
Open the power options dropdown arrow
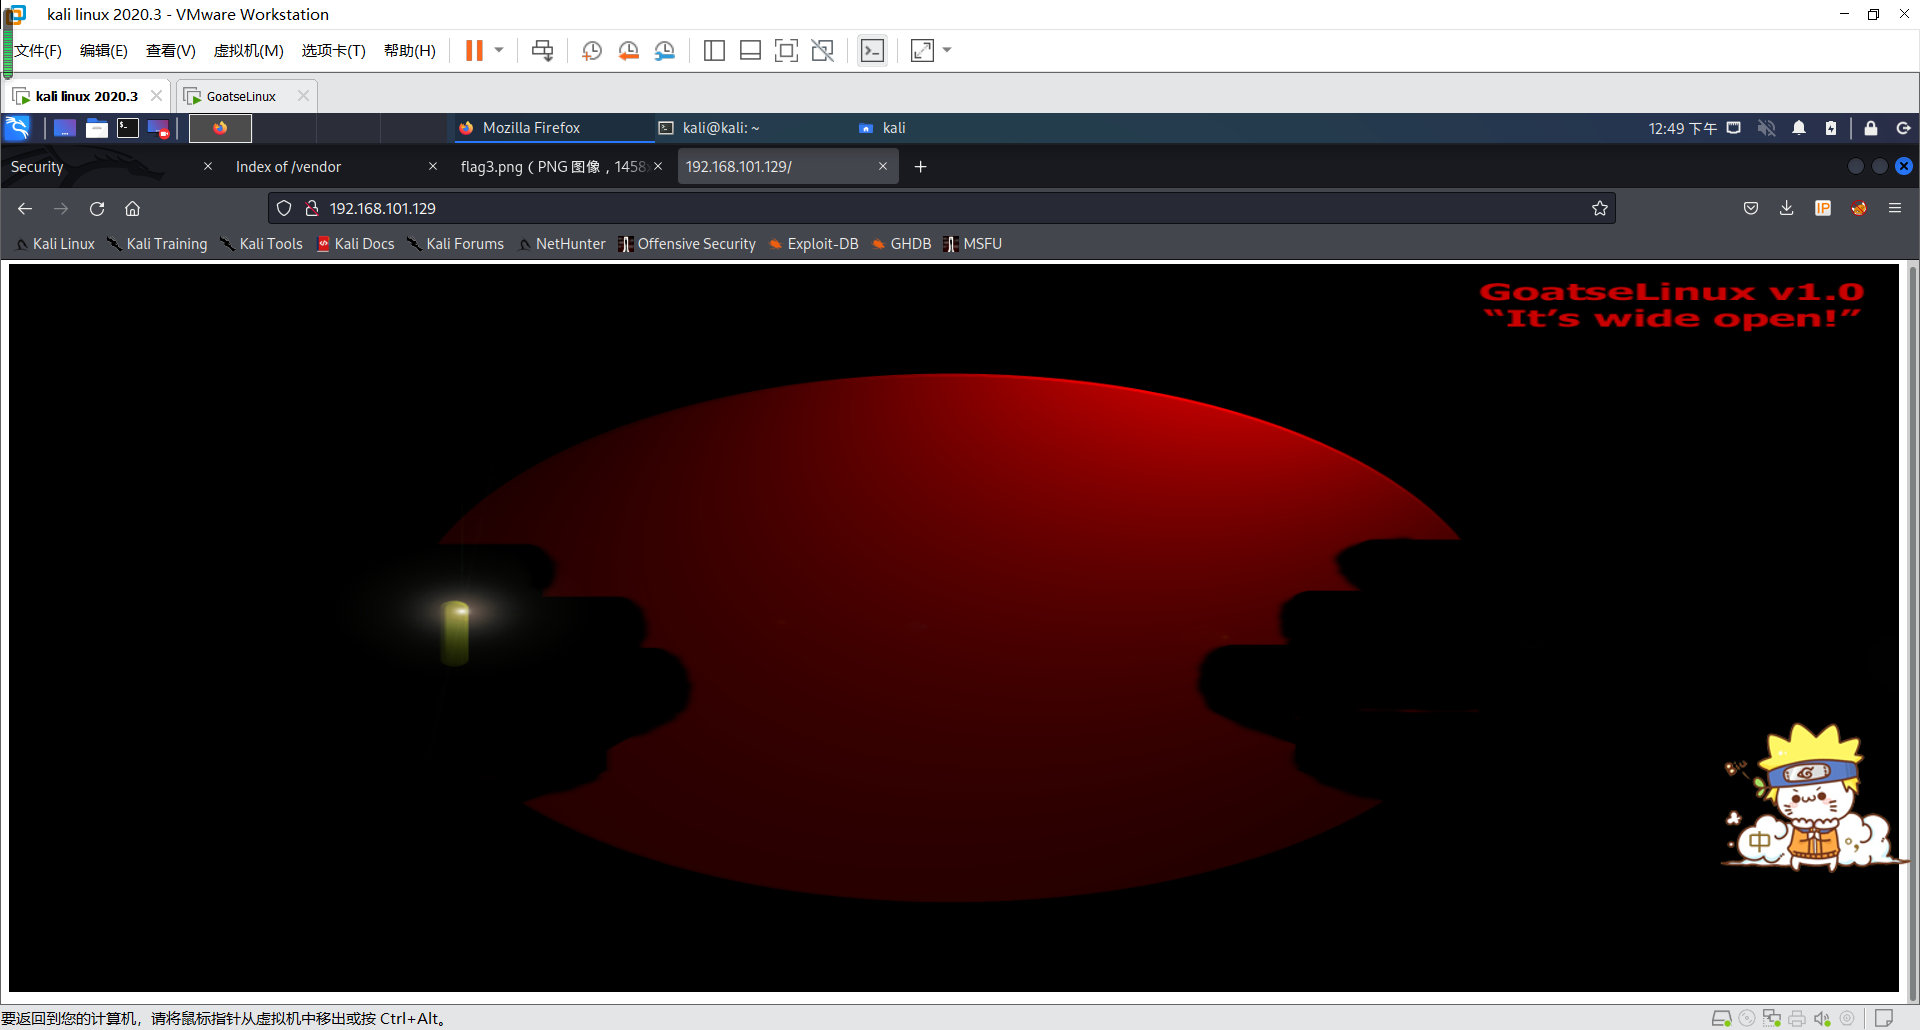click(498, 51)
